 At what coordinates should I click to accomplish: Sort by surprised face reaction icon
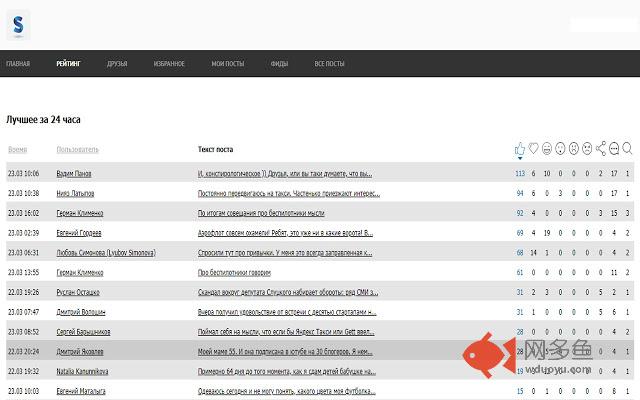(560, 149)
